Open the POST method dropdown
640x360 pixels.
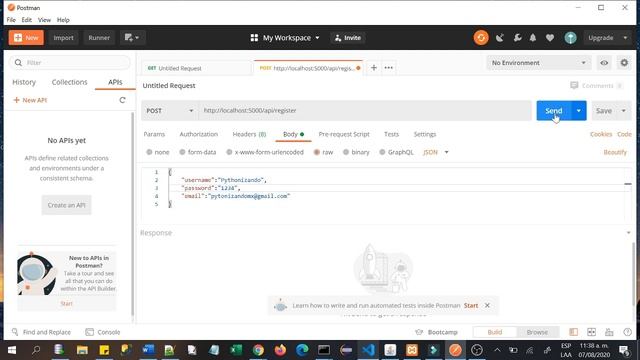169,111
